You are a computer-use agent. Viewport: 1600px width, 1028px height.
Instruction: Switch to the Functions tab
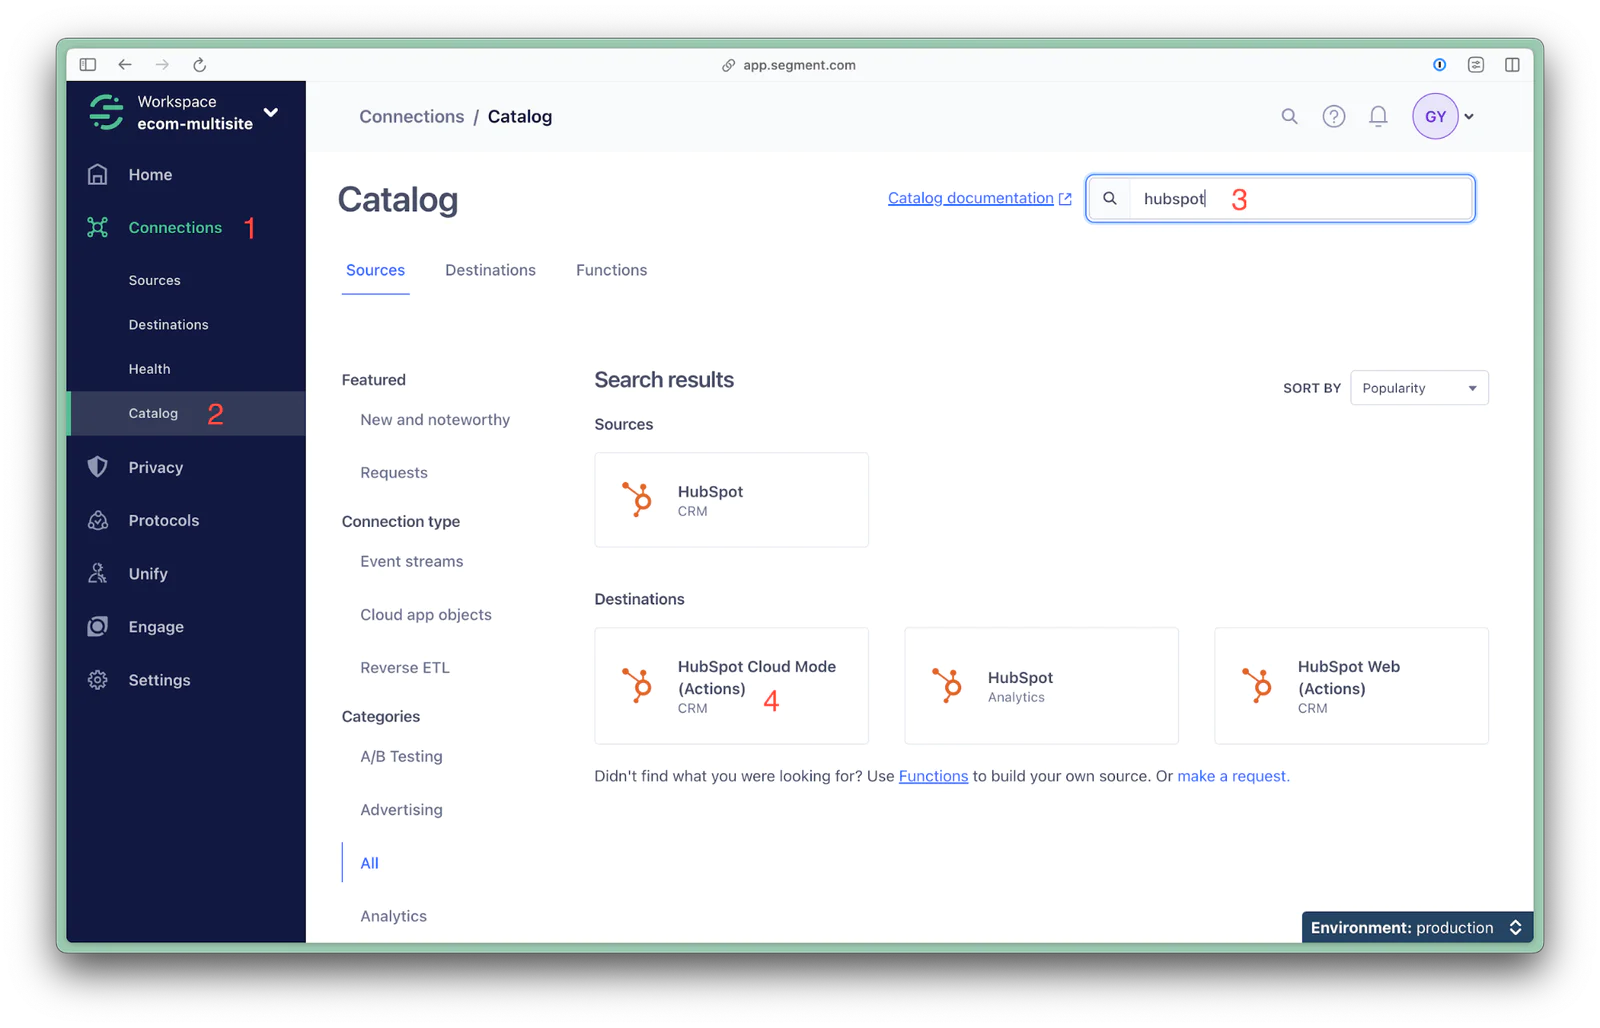[x=611, y=270]
